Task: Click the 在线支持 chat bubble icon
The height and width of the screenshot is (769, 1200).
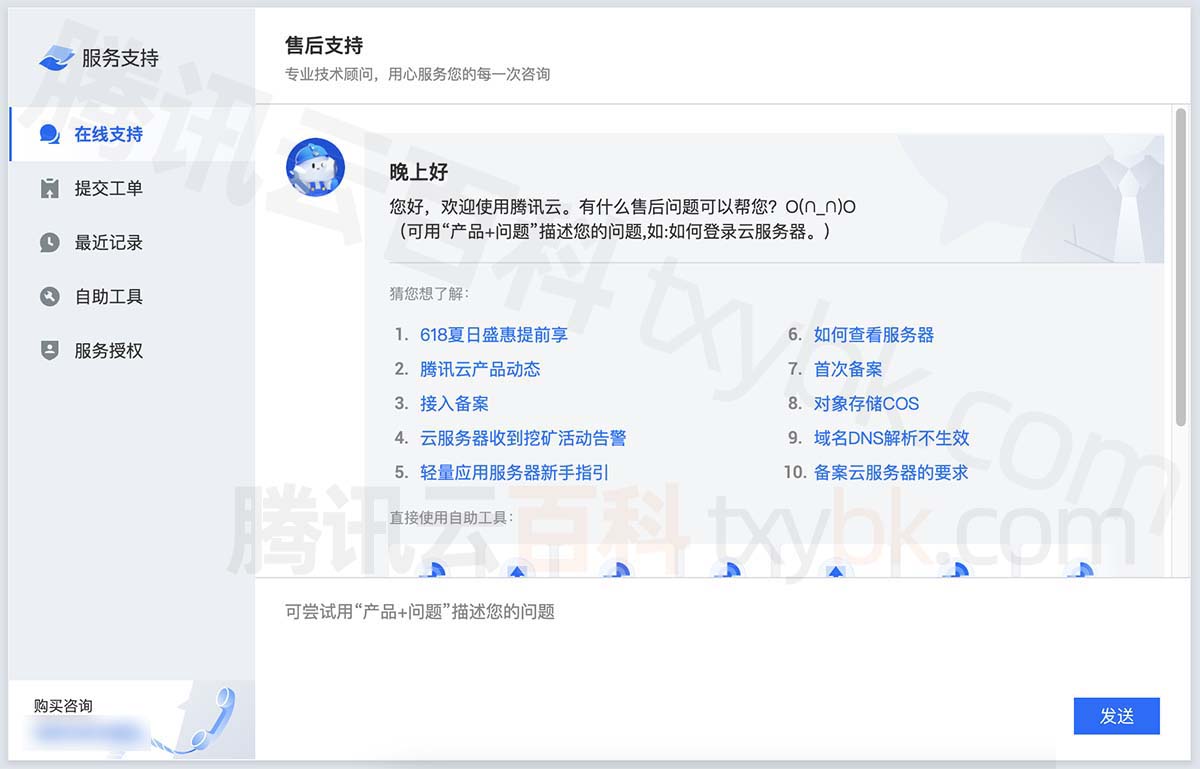Action: click(x=50, y=134)
